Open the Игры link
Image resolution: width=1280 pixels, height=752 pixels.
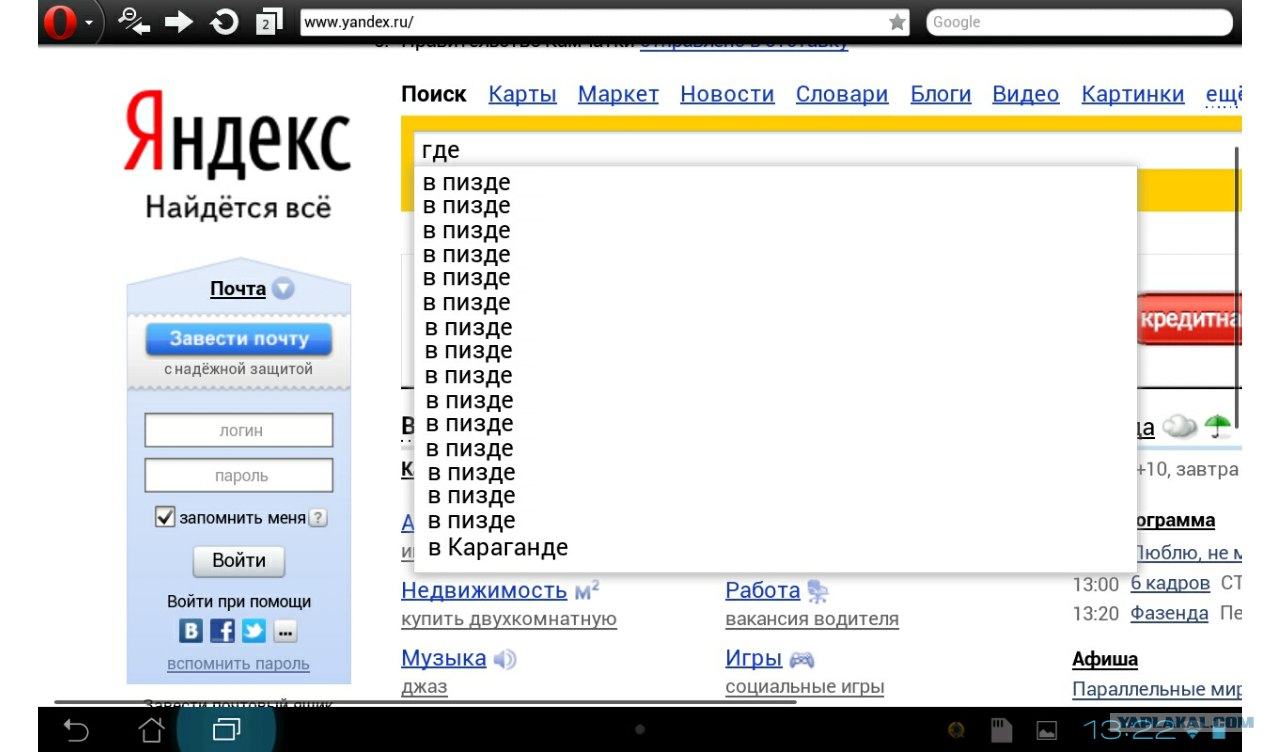tap(754, 658)
